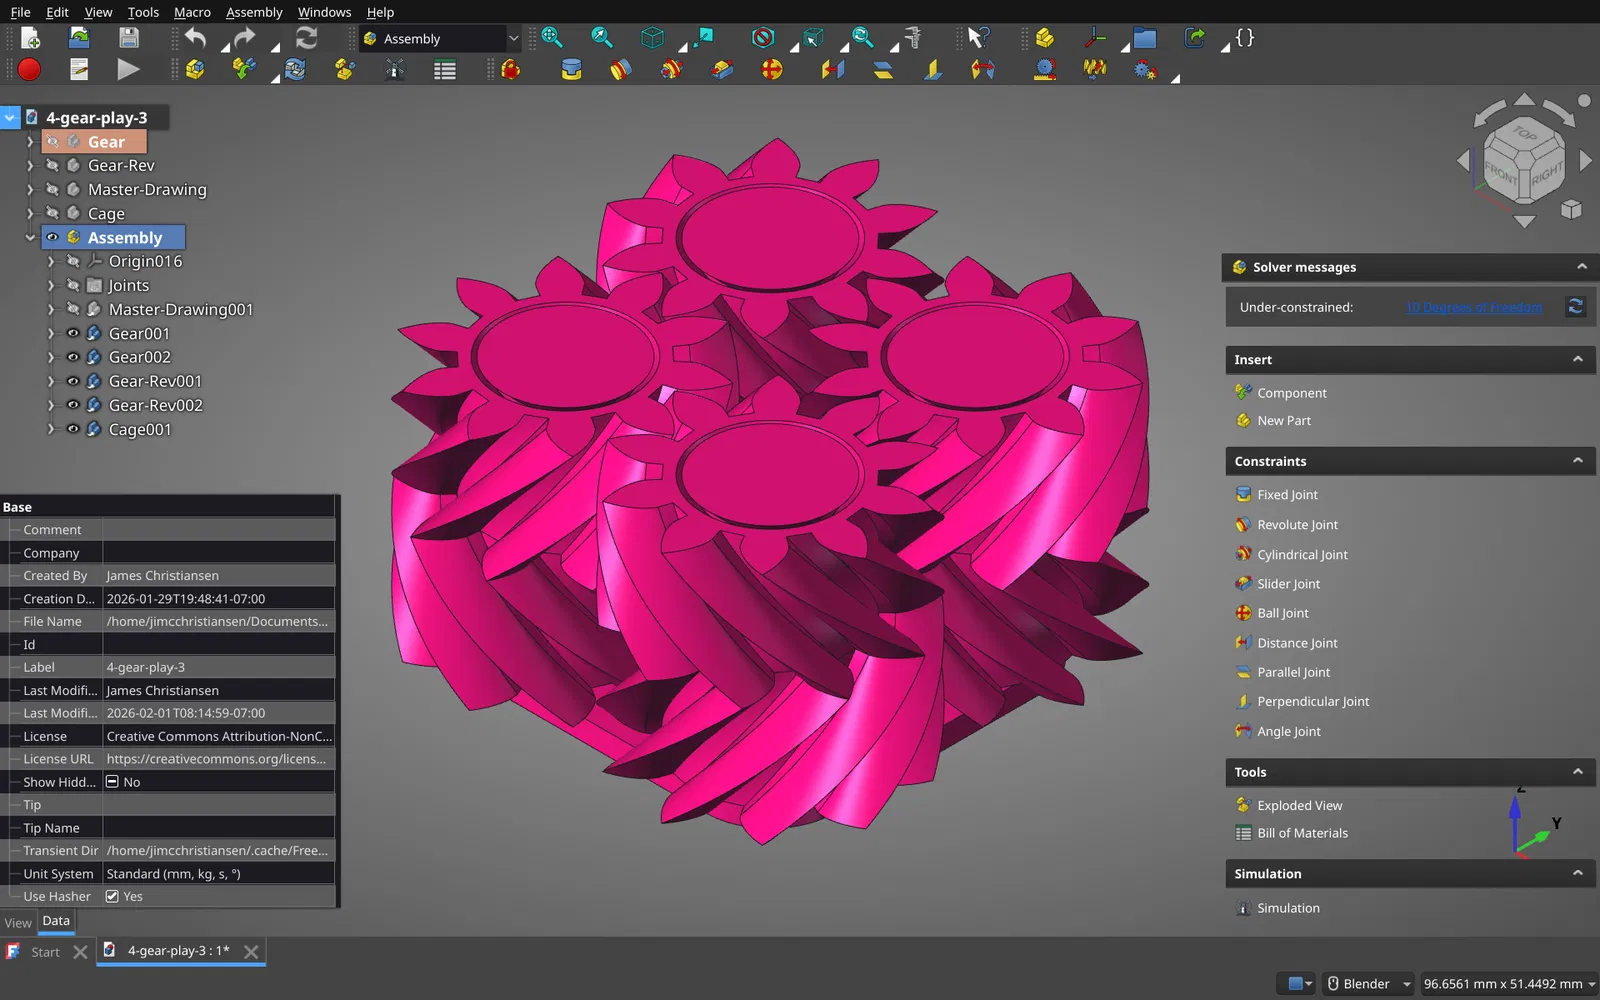Click the Fit All magnifier icon

tap(552, 38)
